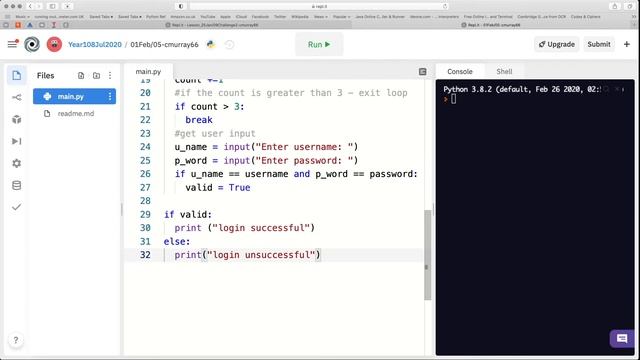
Task: Open the Wikipedia bookmark
Action: click(300, 17)
